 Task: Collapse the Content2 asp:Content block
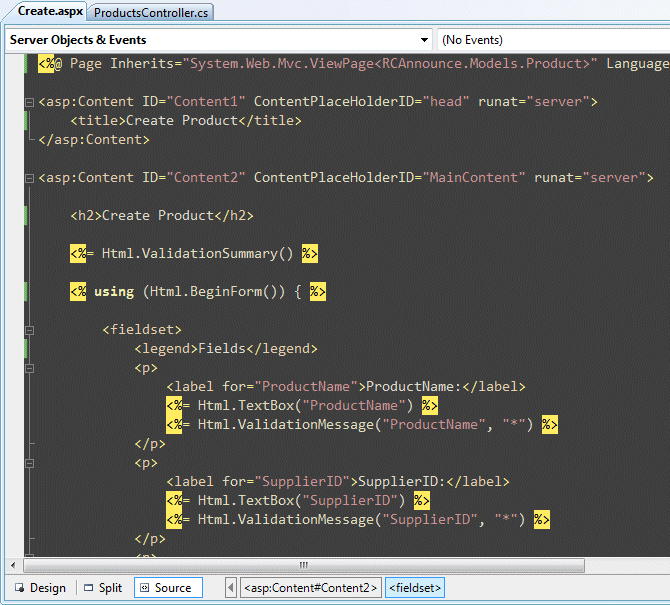coord(29,178)
